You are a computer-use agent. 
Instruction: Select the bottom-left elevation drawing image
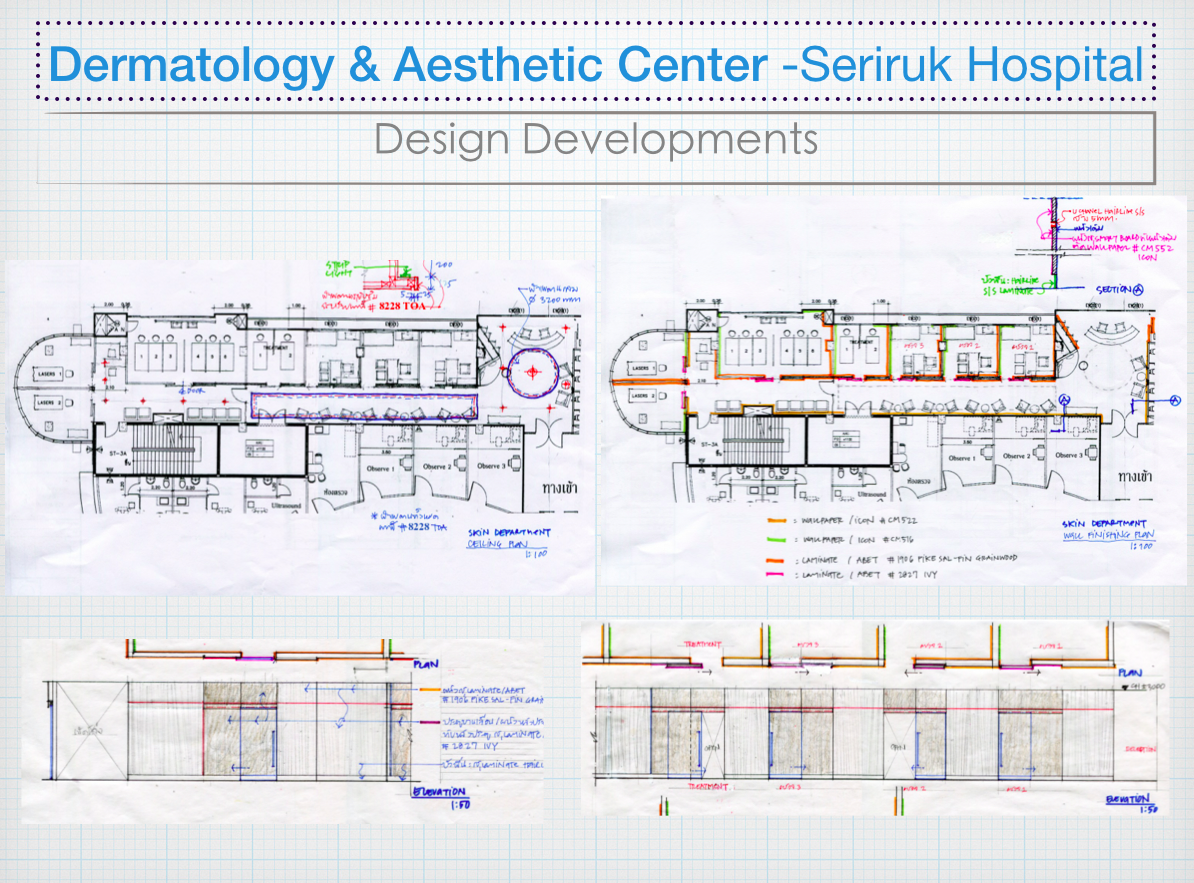click(x=282, y=732)
